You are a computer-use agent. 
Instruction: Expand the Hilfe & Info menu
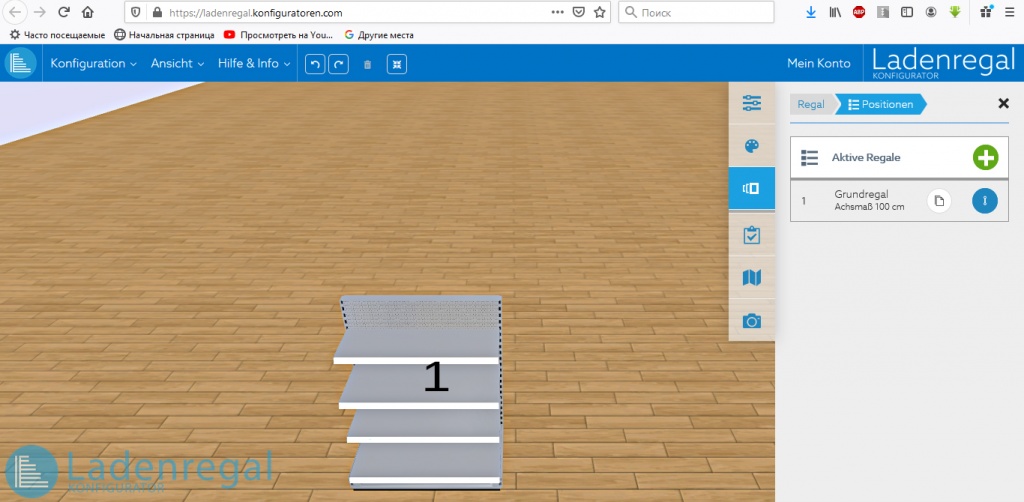(254, 64)
